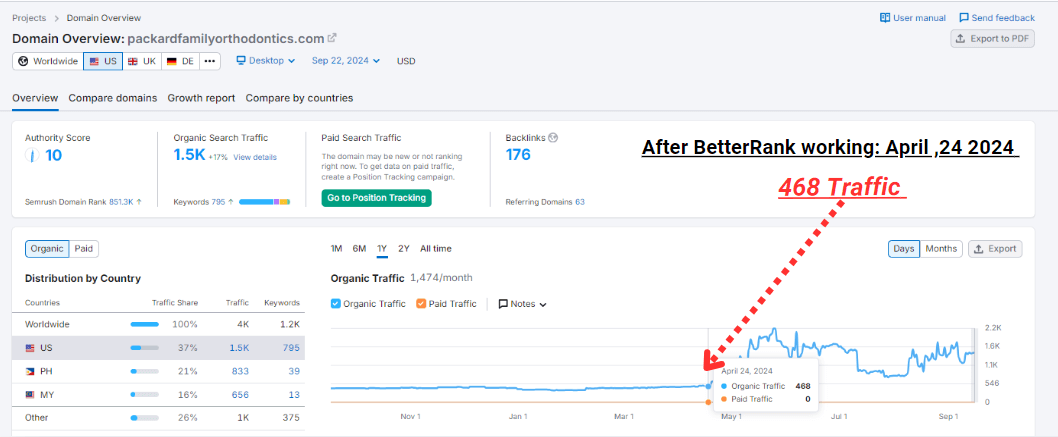Select the 1Y time range

point(382,249)
